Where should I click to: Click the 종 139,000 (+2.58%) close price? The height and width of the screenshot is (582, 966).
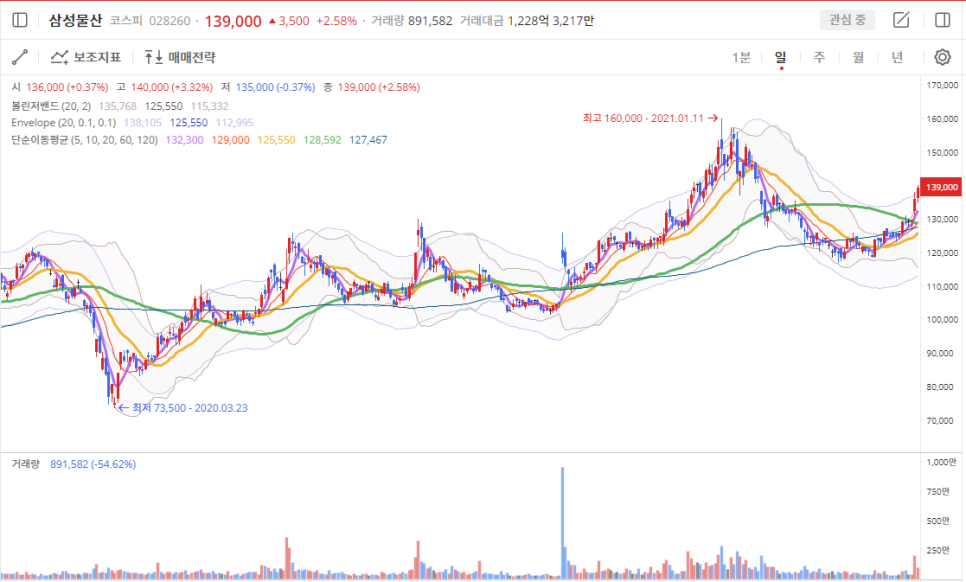(371, 87)
